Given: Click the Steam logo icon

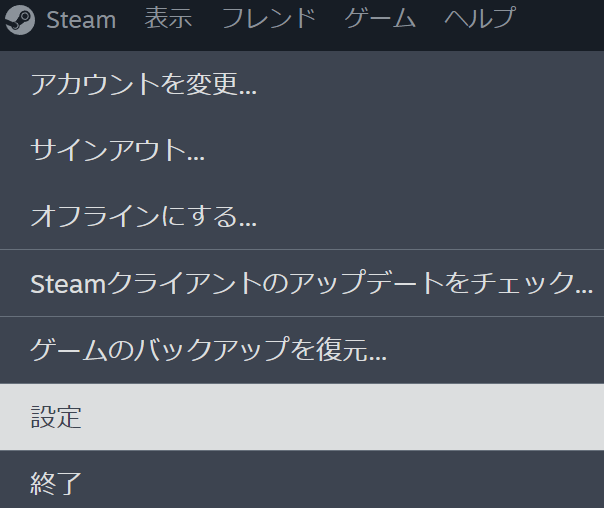Looking at the screenshot, I should coord(20,19).
